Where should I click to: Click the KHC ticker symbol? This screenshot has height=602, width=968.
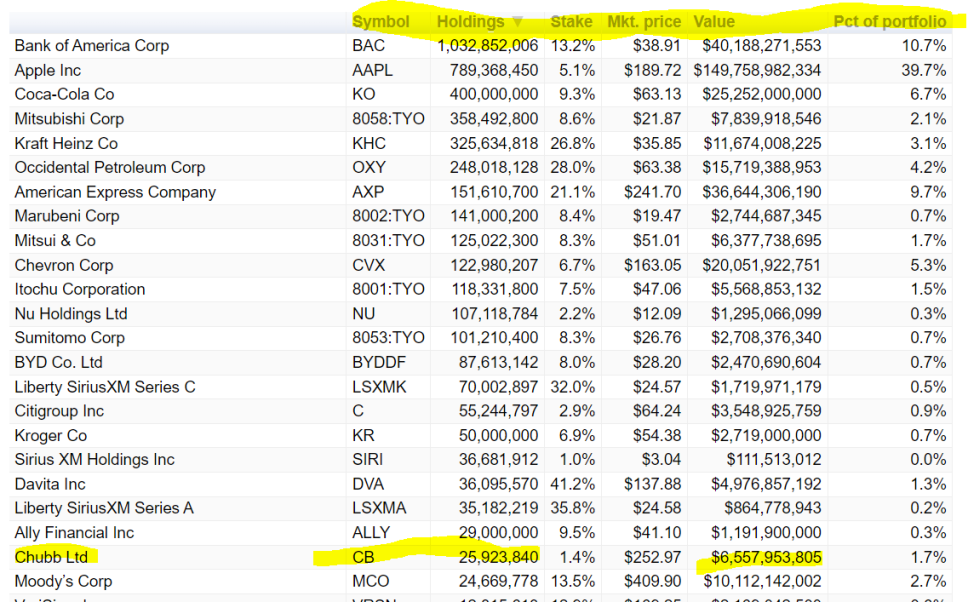(x=369, y=143)
